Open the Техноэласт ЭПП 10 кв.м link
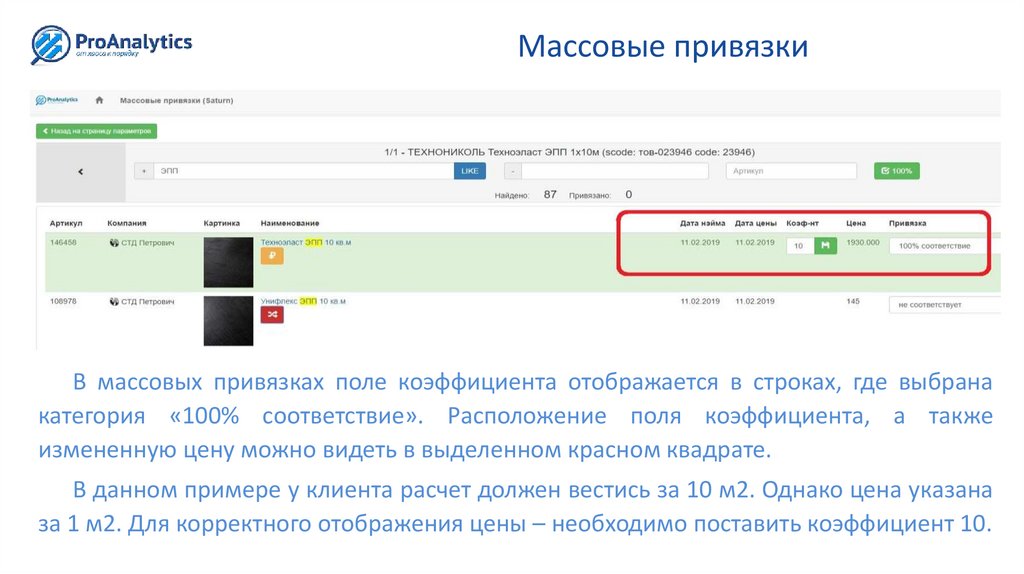Viewport: 1024px width, 574px height. click(x=306, y=242)
